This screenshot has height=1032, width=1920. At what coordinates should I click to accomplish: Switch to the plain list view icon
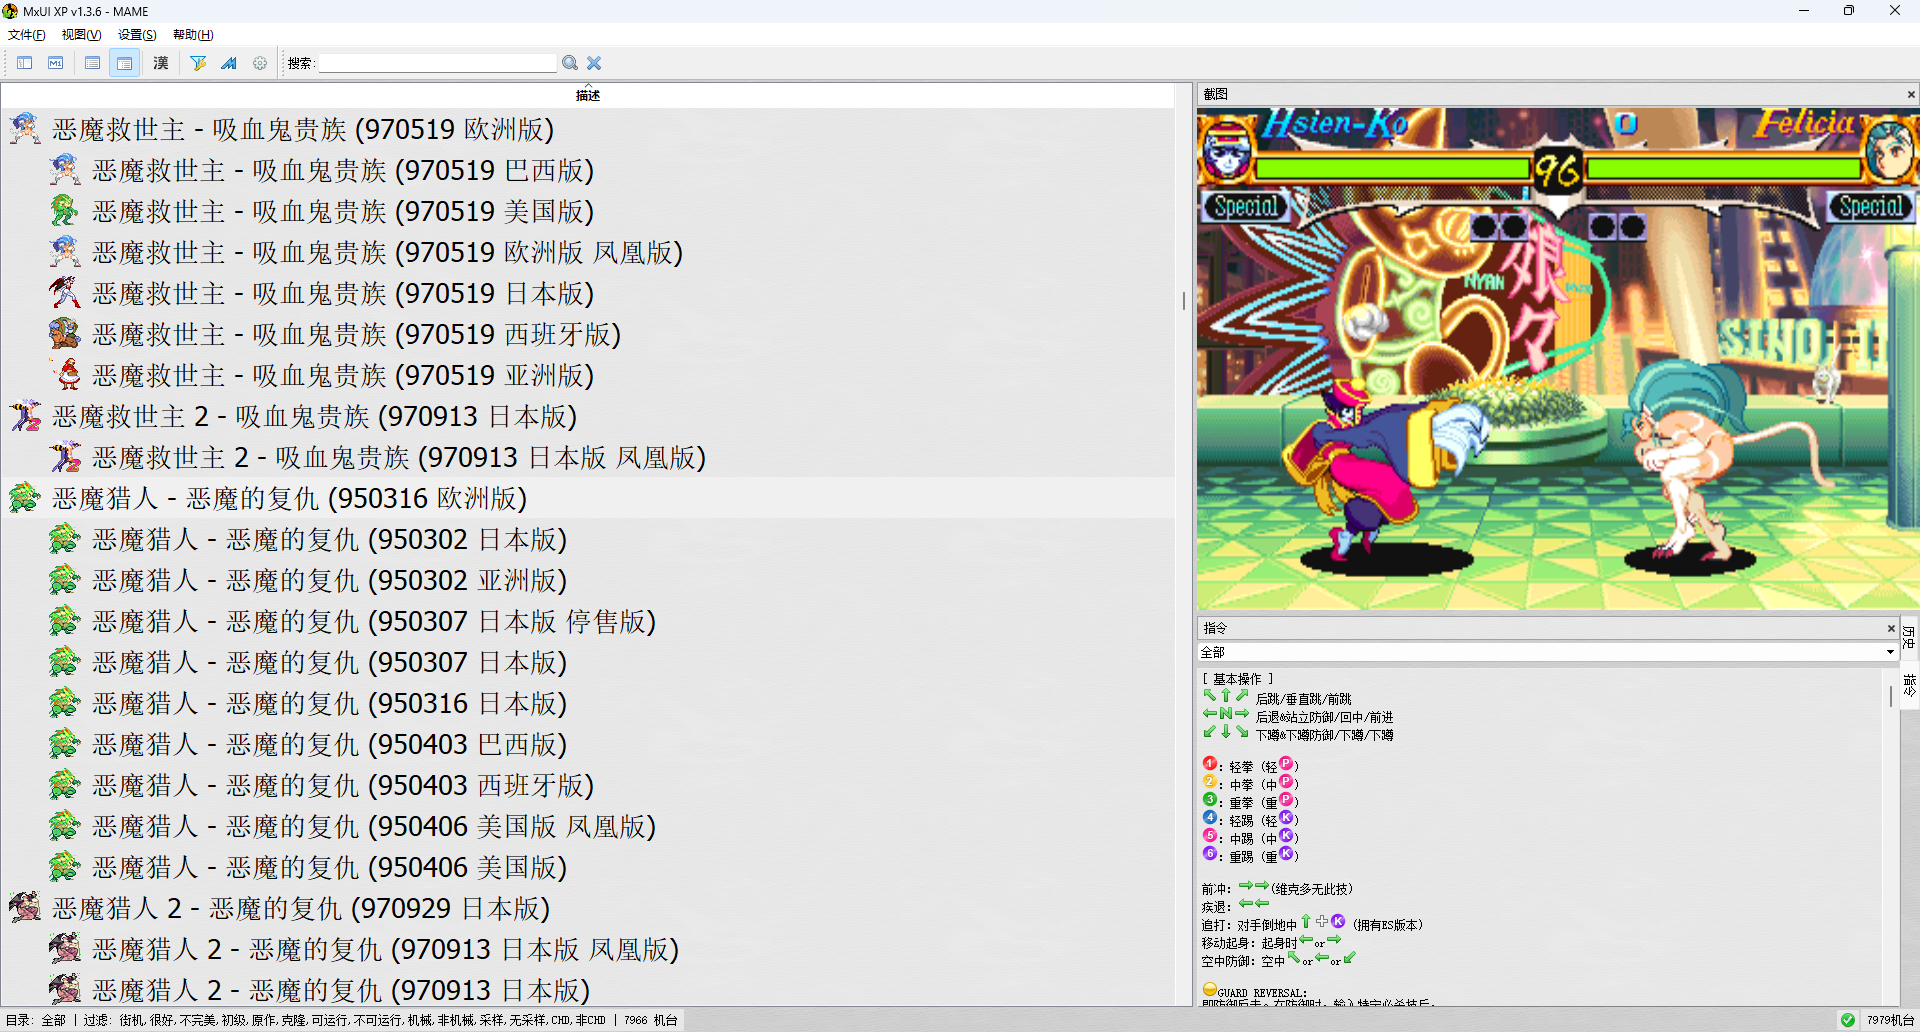(x=93, y=63)
